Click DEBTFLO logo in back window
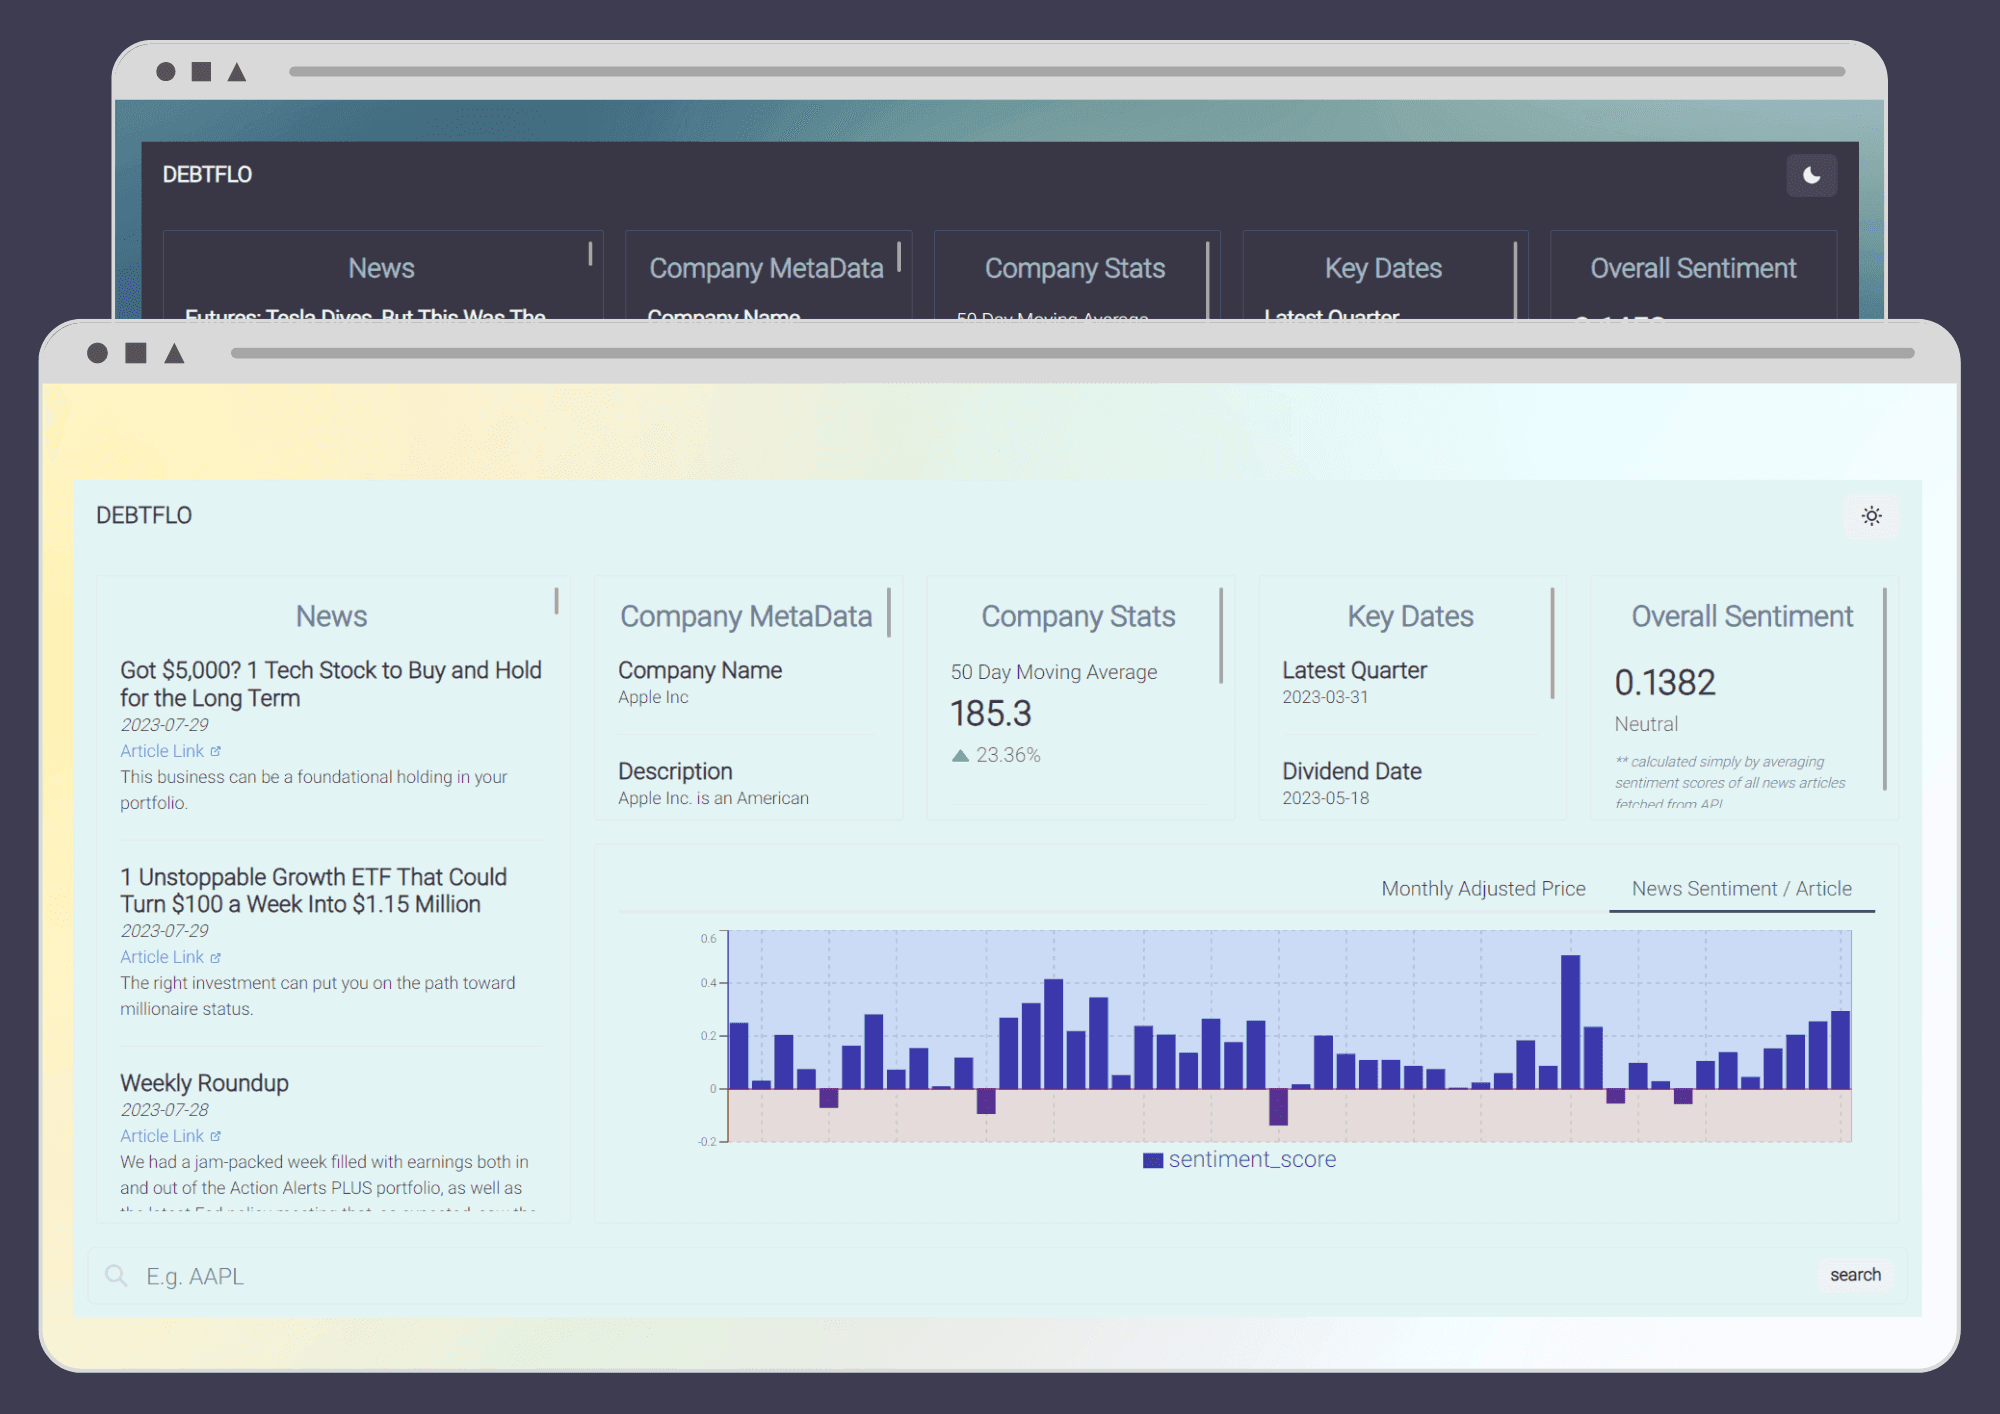Viewport: 2000px width, 1414px height. 207,174
